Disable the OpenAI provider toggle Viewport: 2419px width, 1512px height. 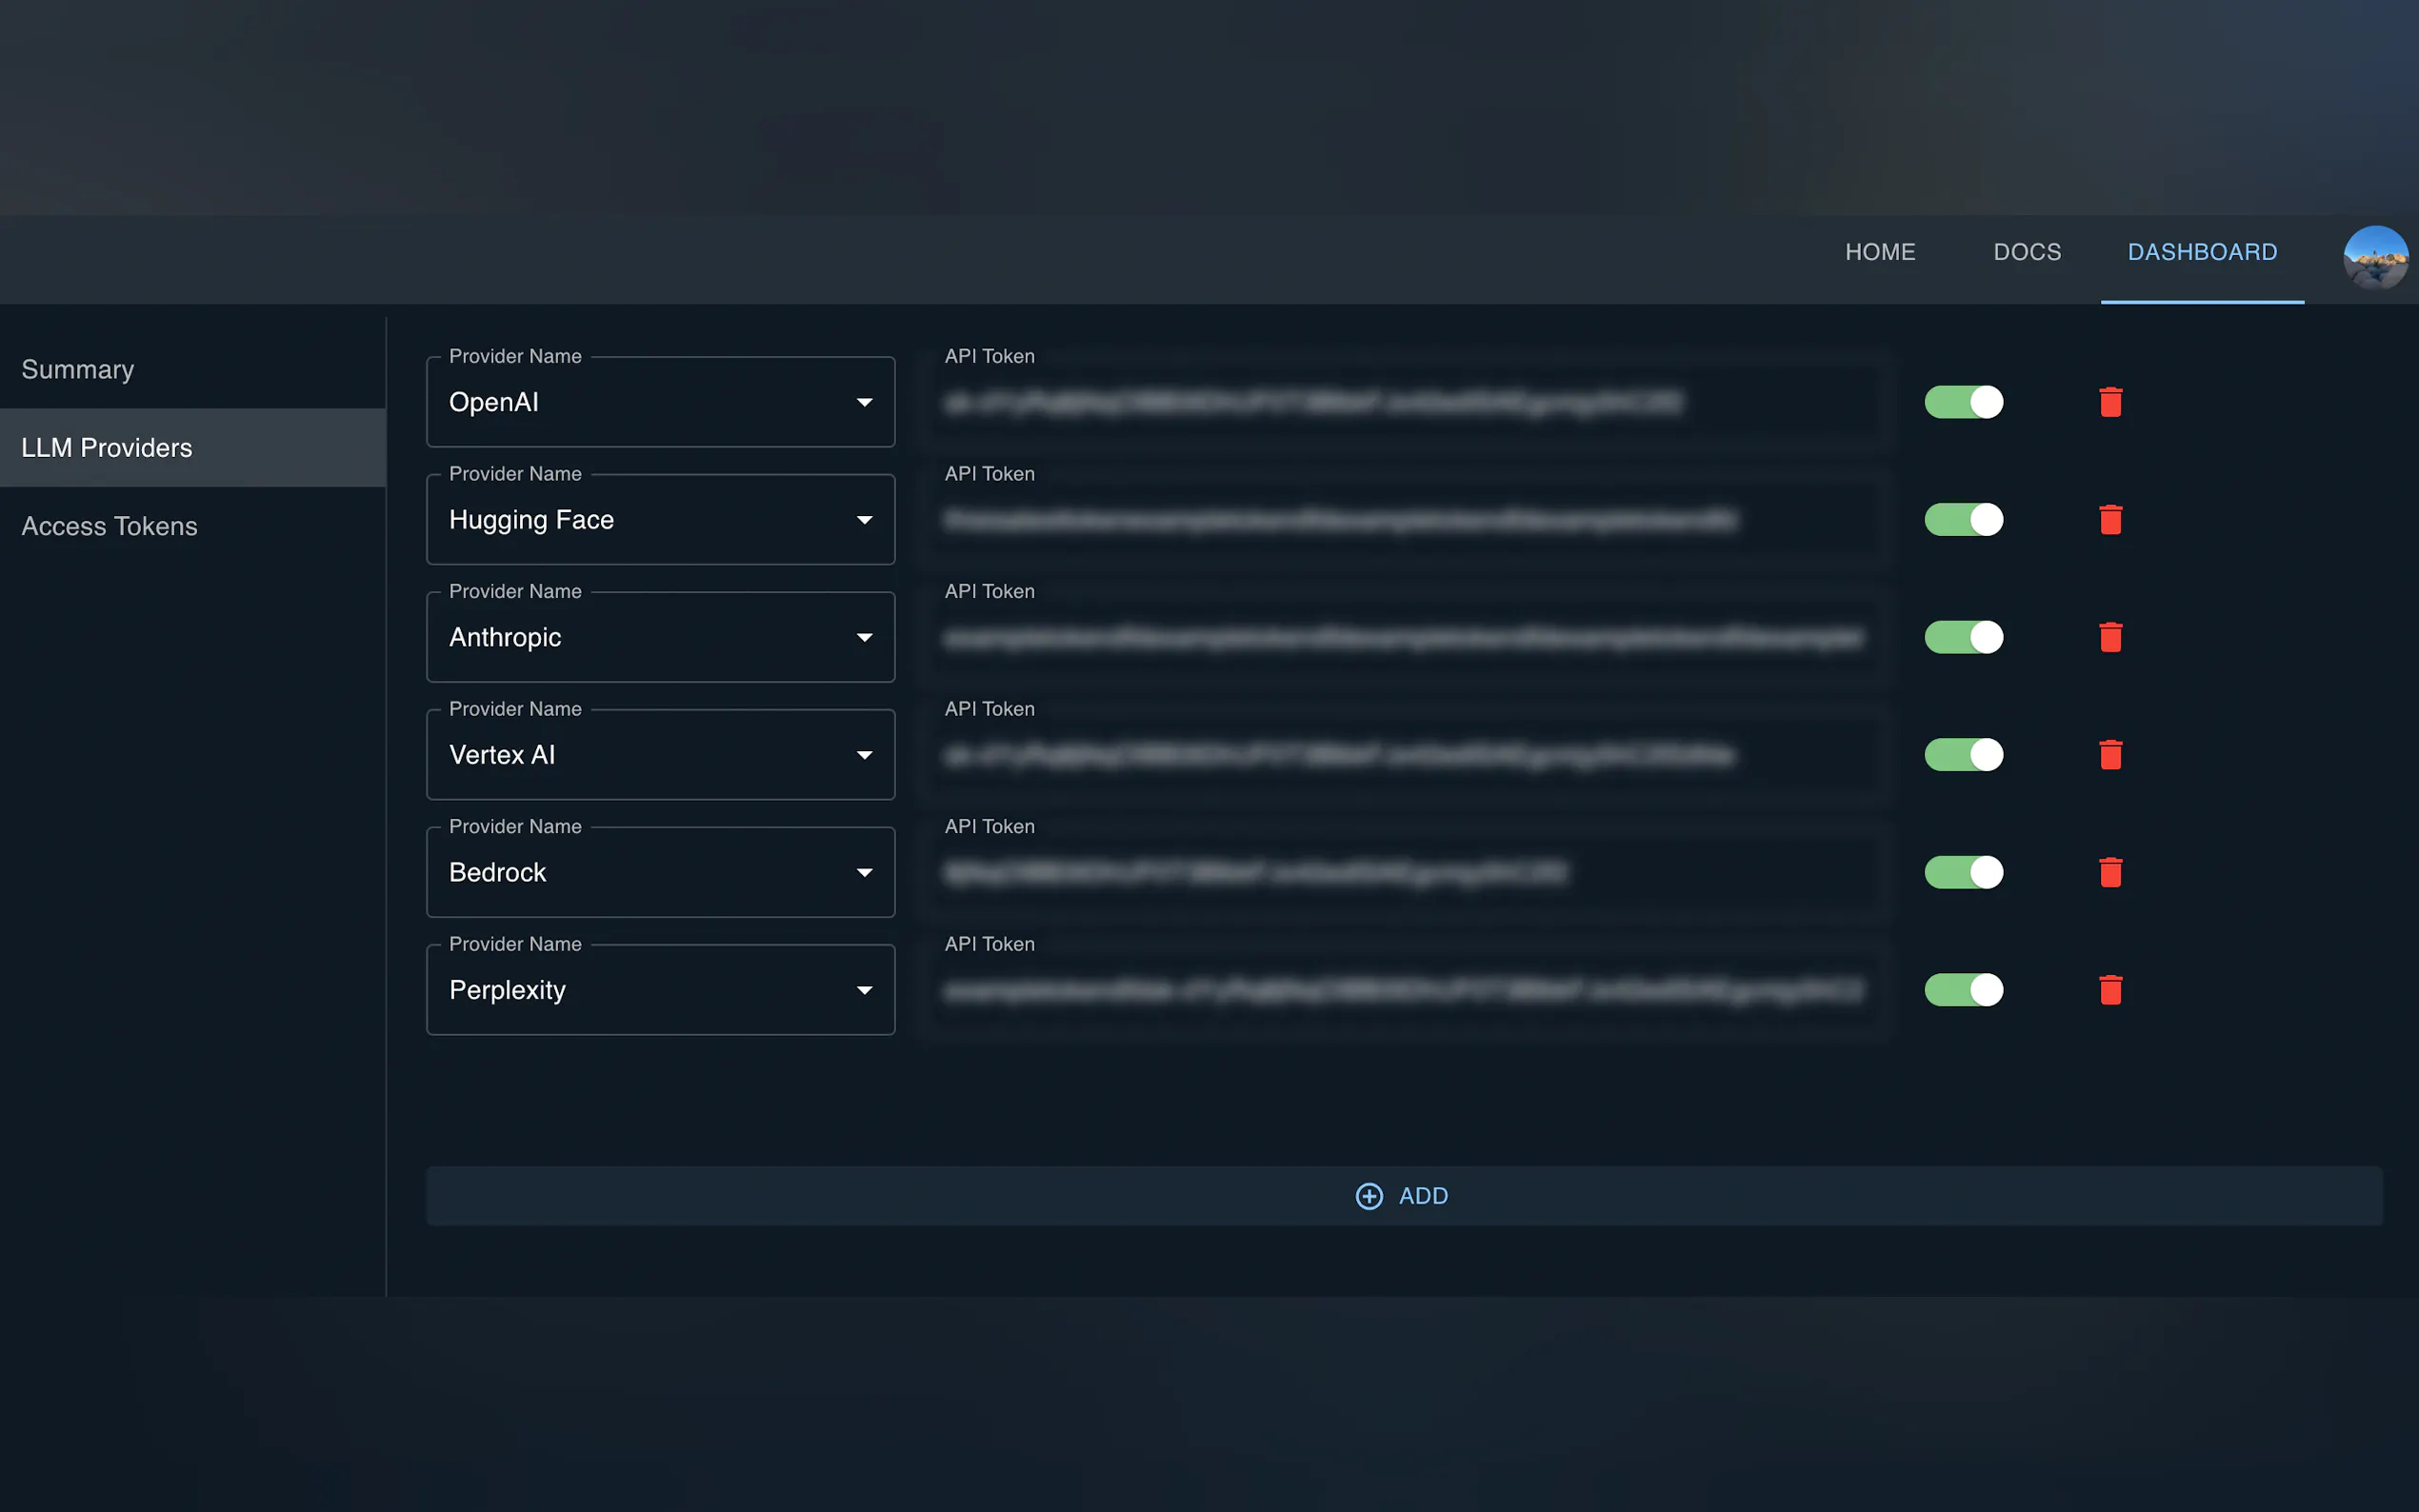(x=1963, y=402)
